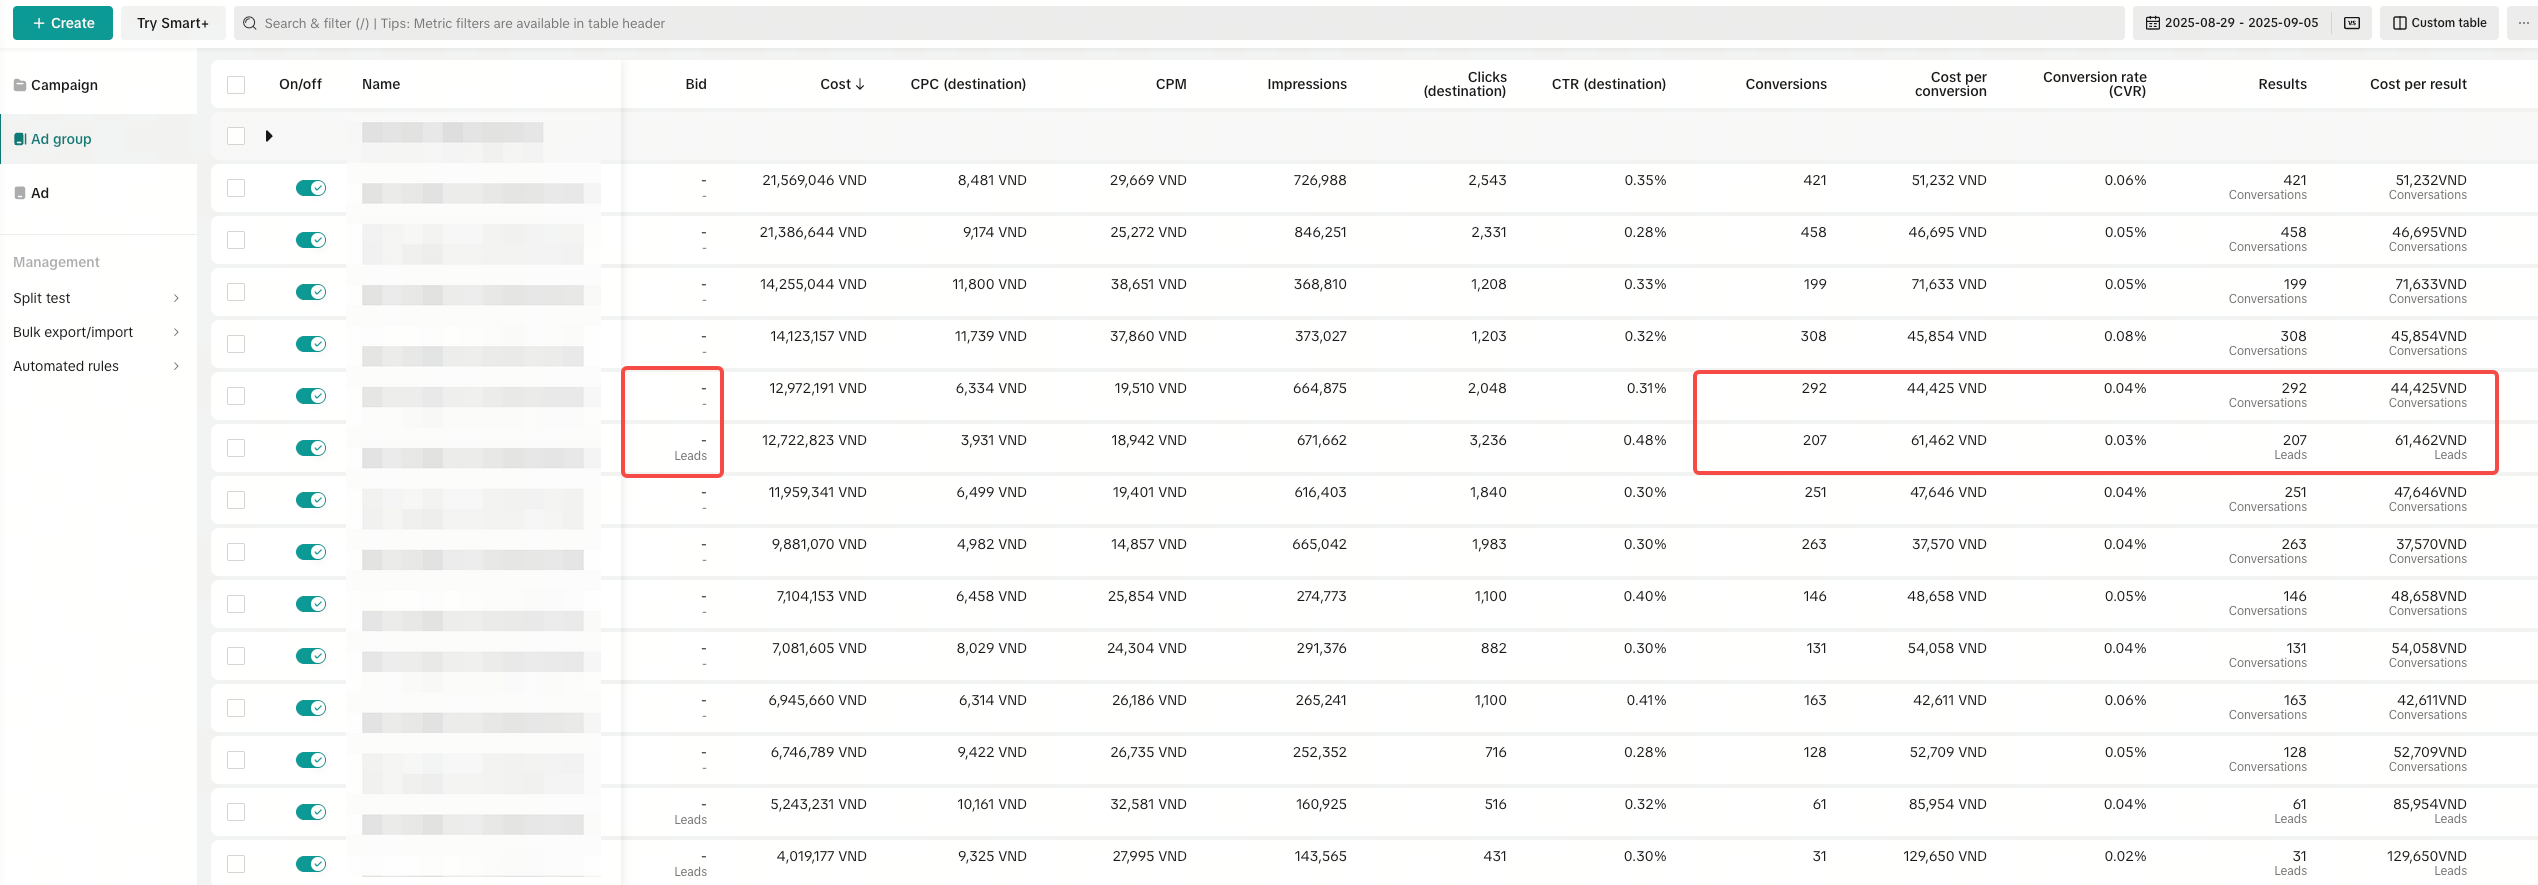
Task: Click the Custom table columns icon
Action: click(x=2399, y=23)
